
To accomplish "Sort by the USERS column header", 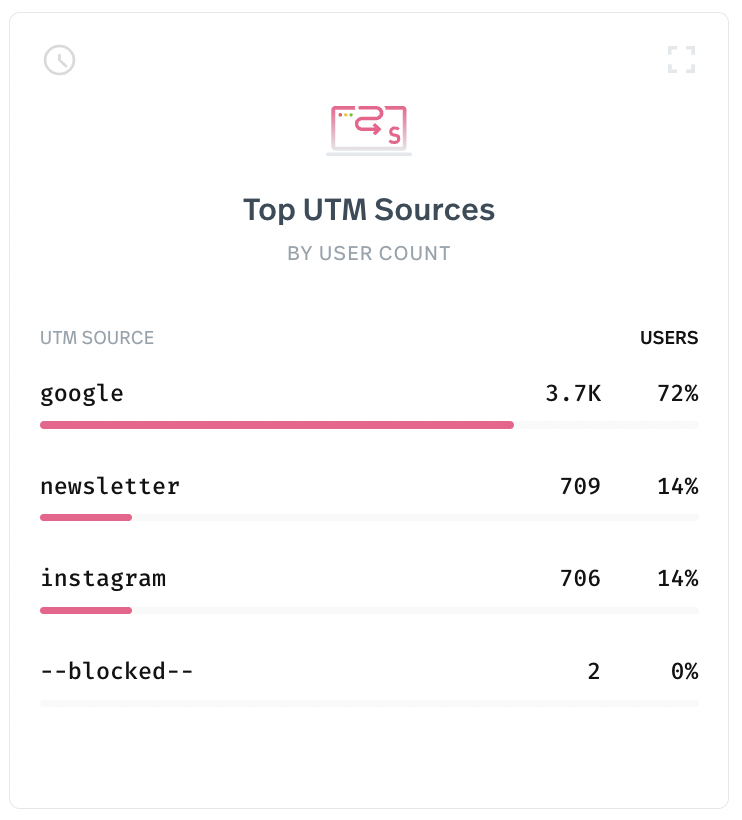I will [x=669, y=338].
